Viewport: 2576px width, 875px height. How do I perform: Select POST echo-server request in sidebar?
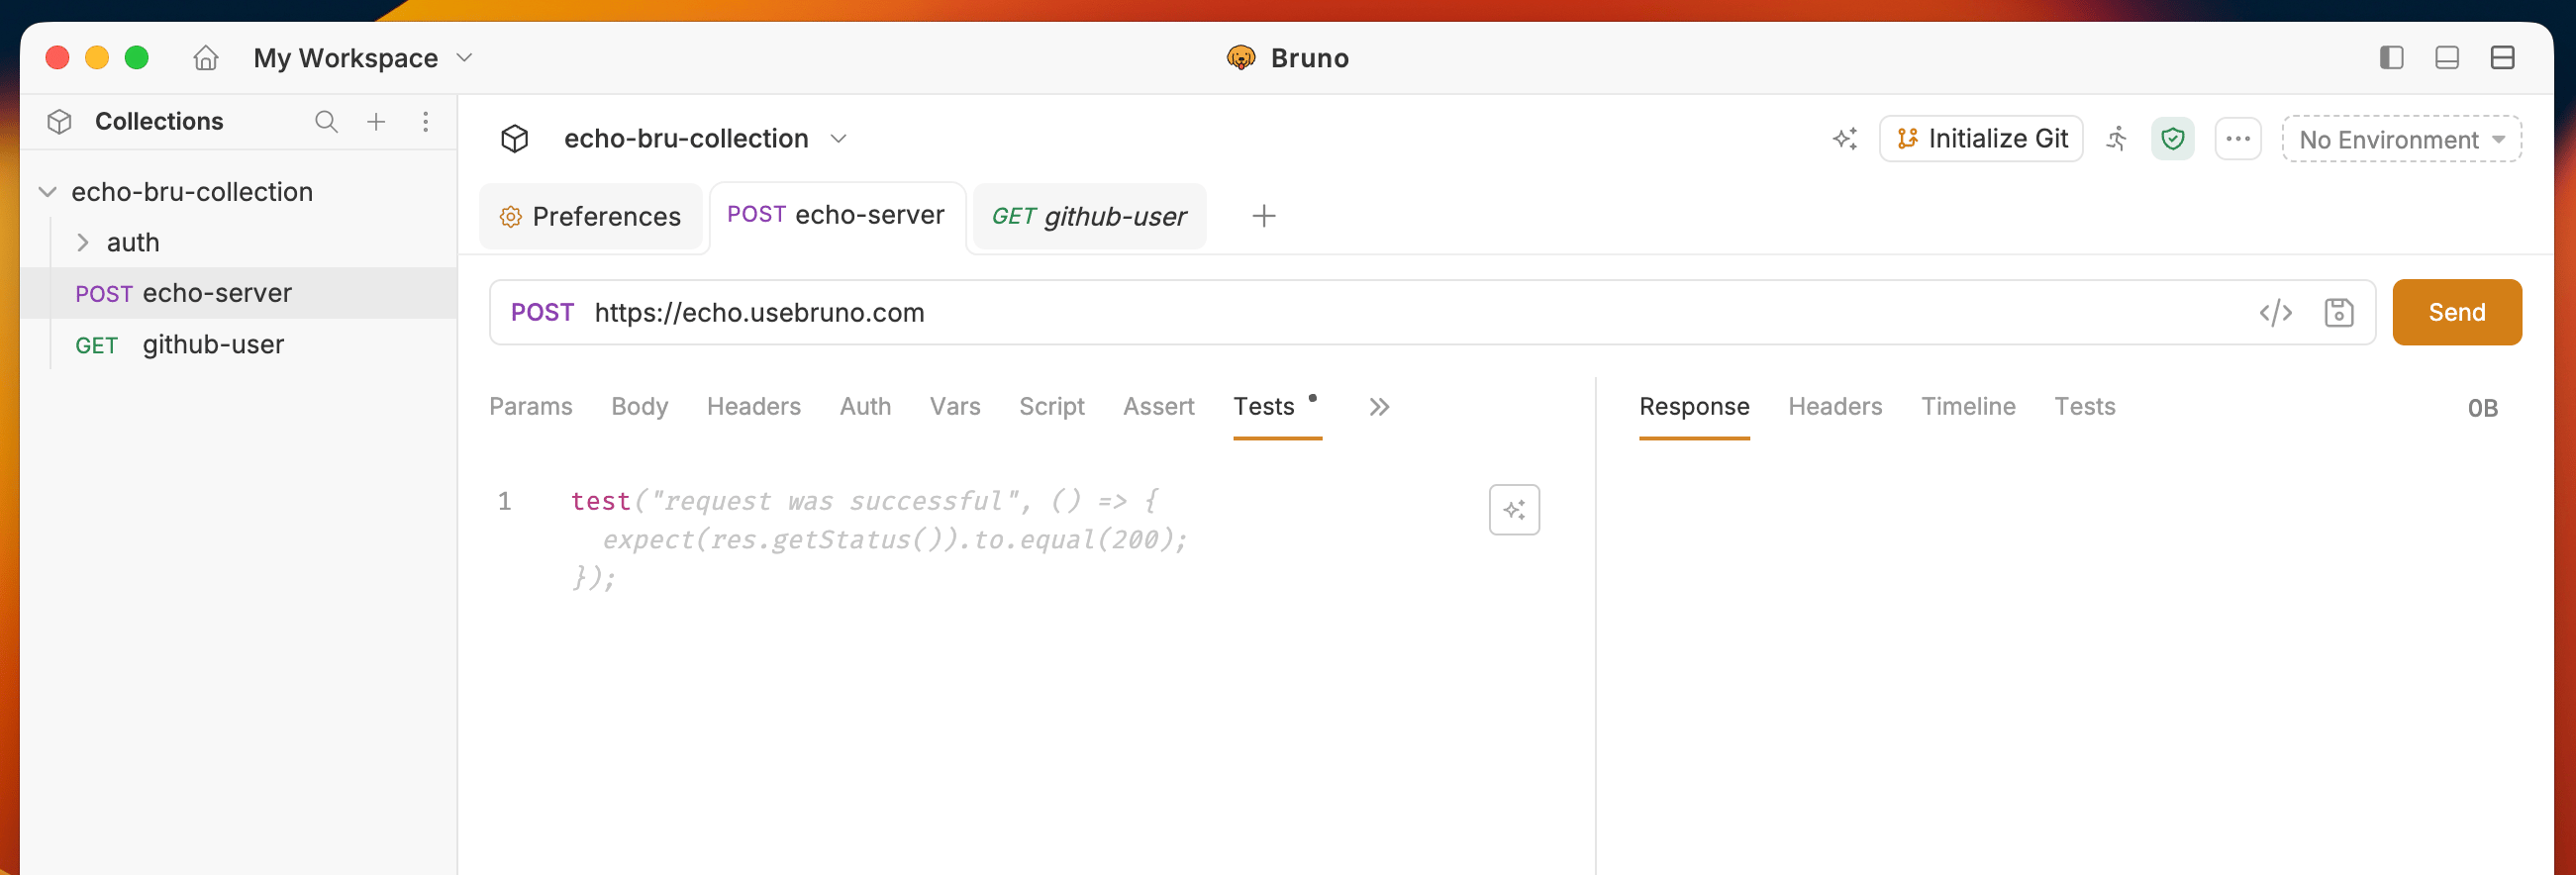click(x=238, y=293)
